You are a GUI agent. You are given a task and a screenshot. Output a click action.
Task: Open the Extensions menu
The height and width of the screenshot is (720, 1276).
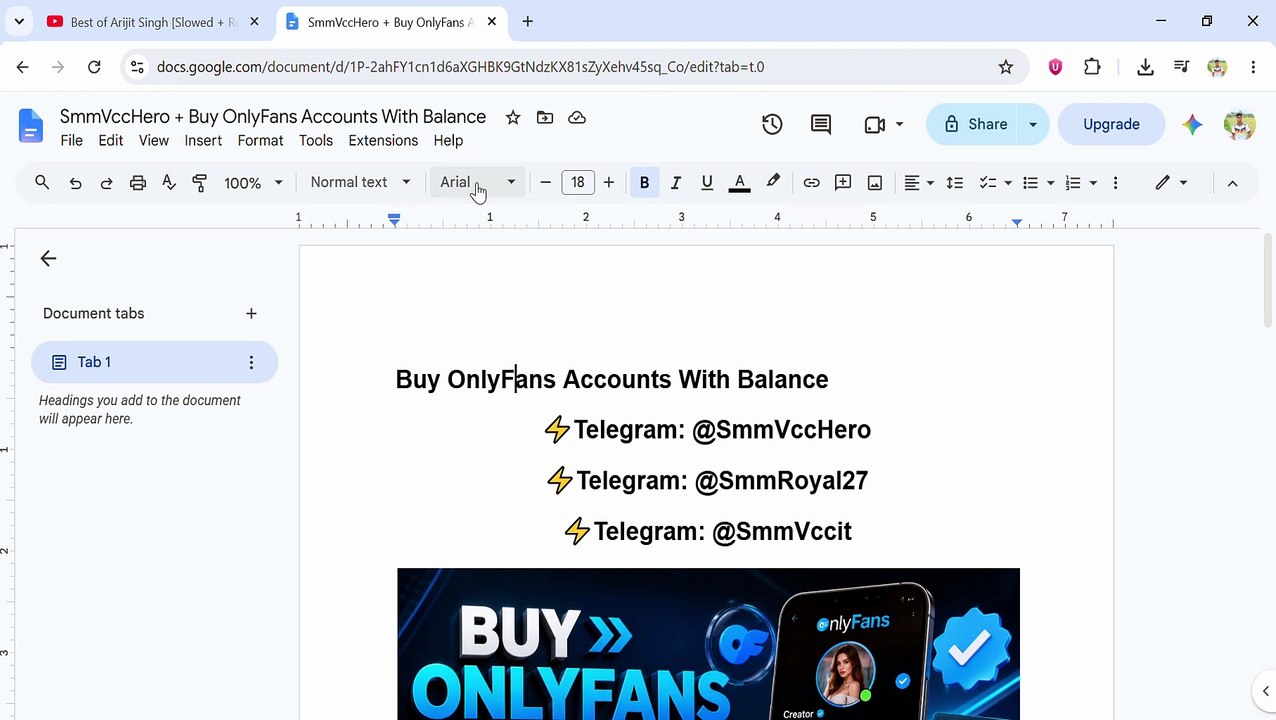pos(383,141)
